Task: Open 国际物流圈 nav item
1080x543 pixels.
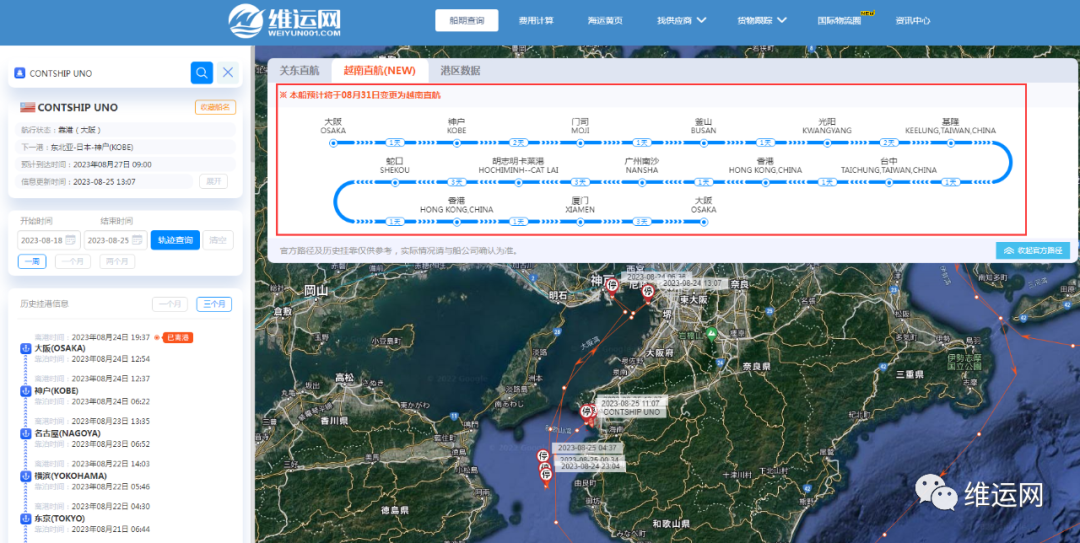Action: 839,21
